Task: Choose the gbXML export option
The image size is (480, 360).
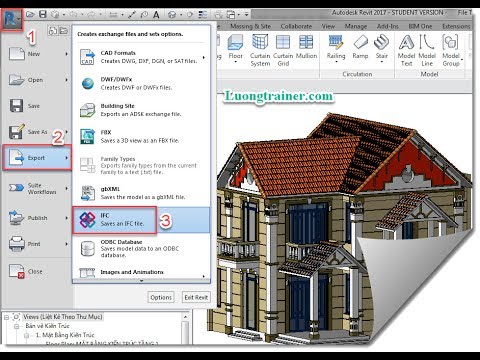Action: 141,193
